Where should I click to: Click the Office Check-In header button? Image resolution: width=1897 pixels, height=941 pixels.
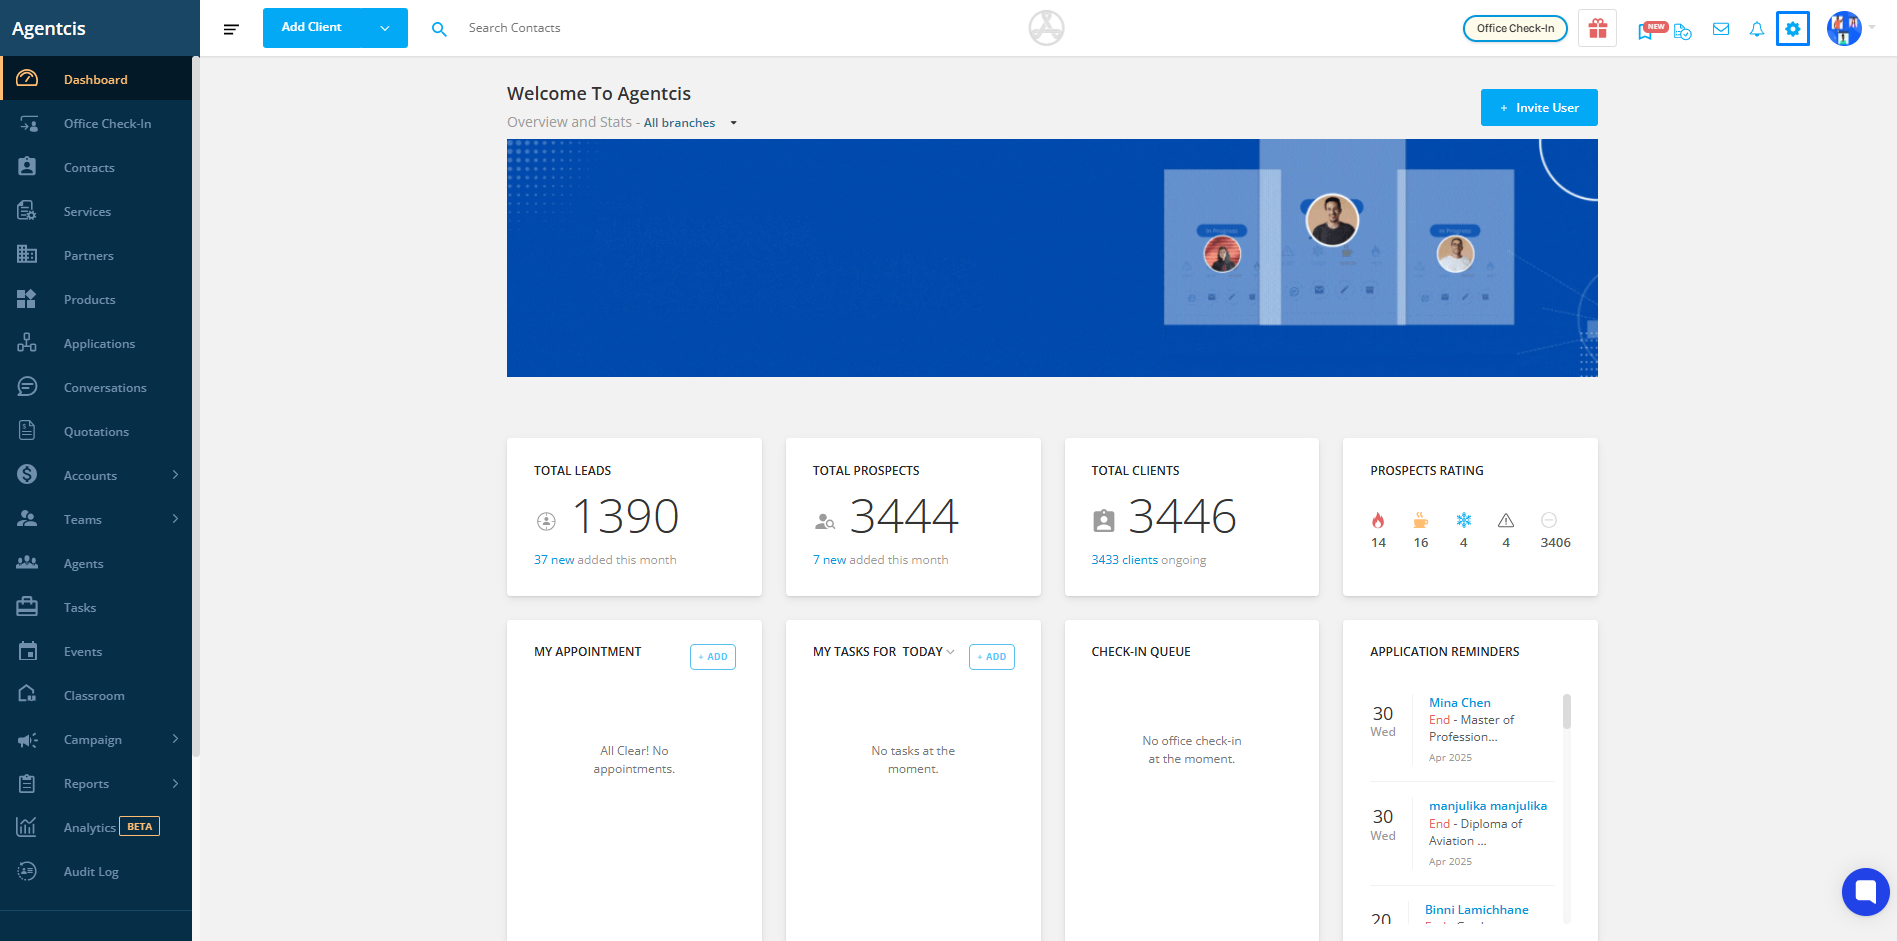[1515, 28]
